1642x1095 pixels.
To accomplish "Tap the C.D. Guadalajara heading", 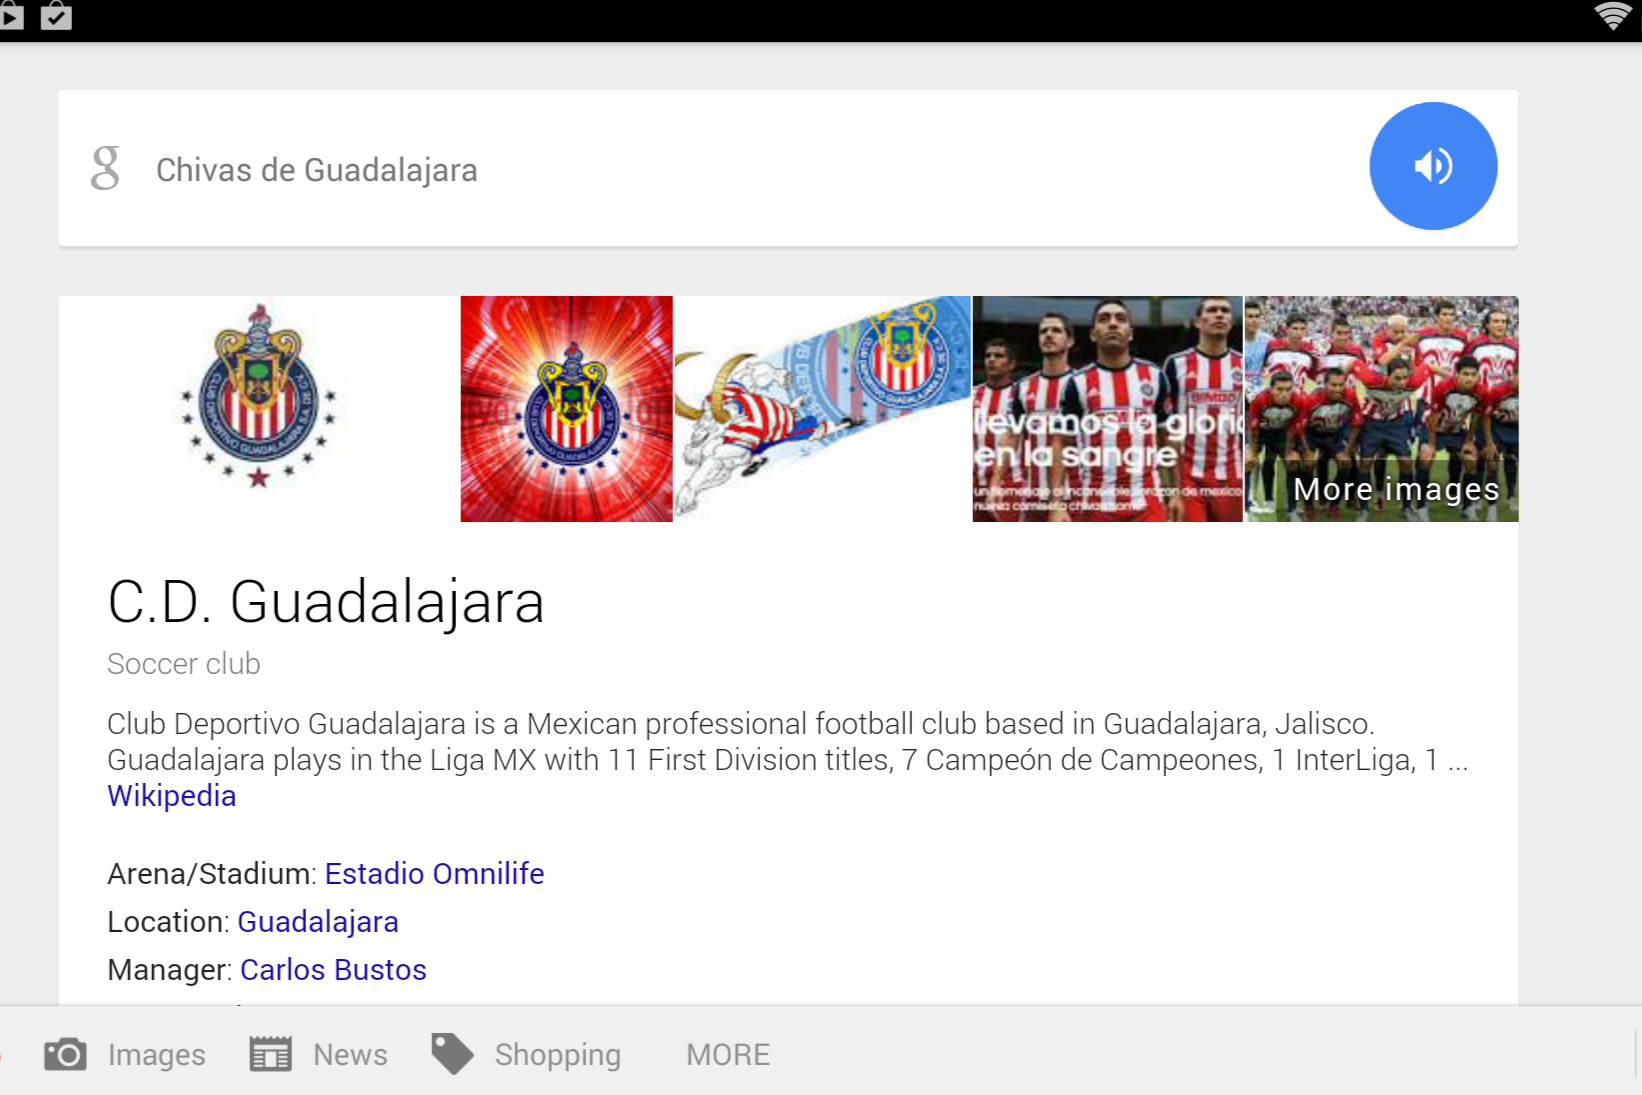I will 326,602.
